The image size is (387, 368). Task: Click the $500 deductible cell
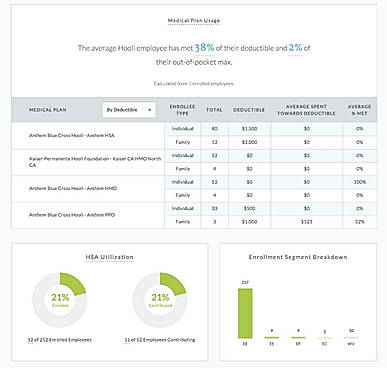[x=249, y=208]
